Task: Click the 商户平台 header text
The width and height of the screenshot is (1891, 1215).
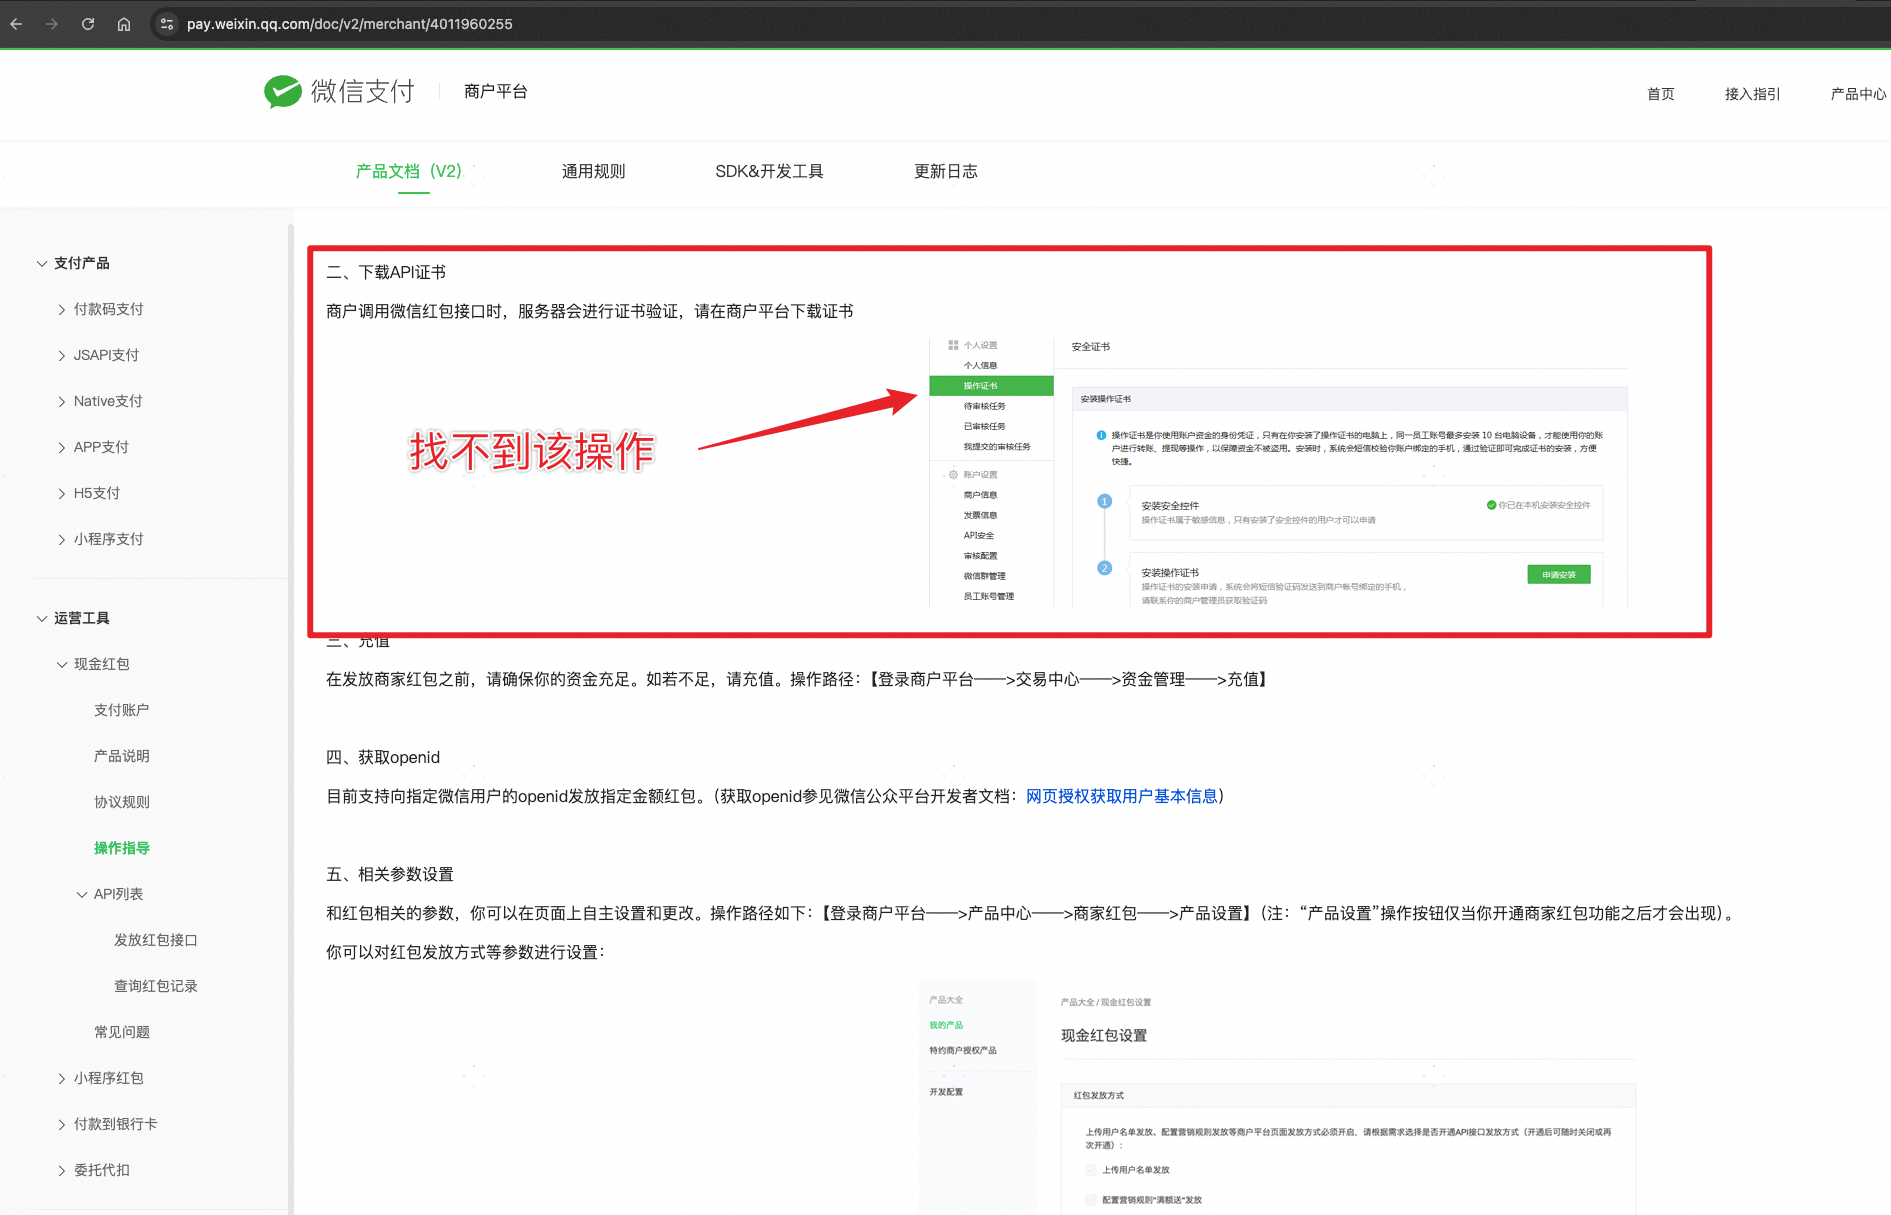Action: 496,91
